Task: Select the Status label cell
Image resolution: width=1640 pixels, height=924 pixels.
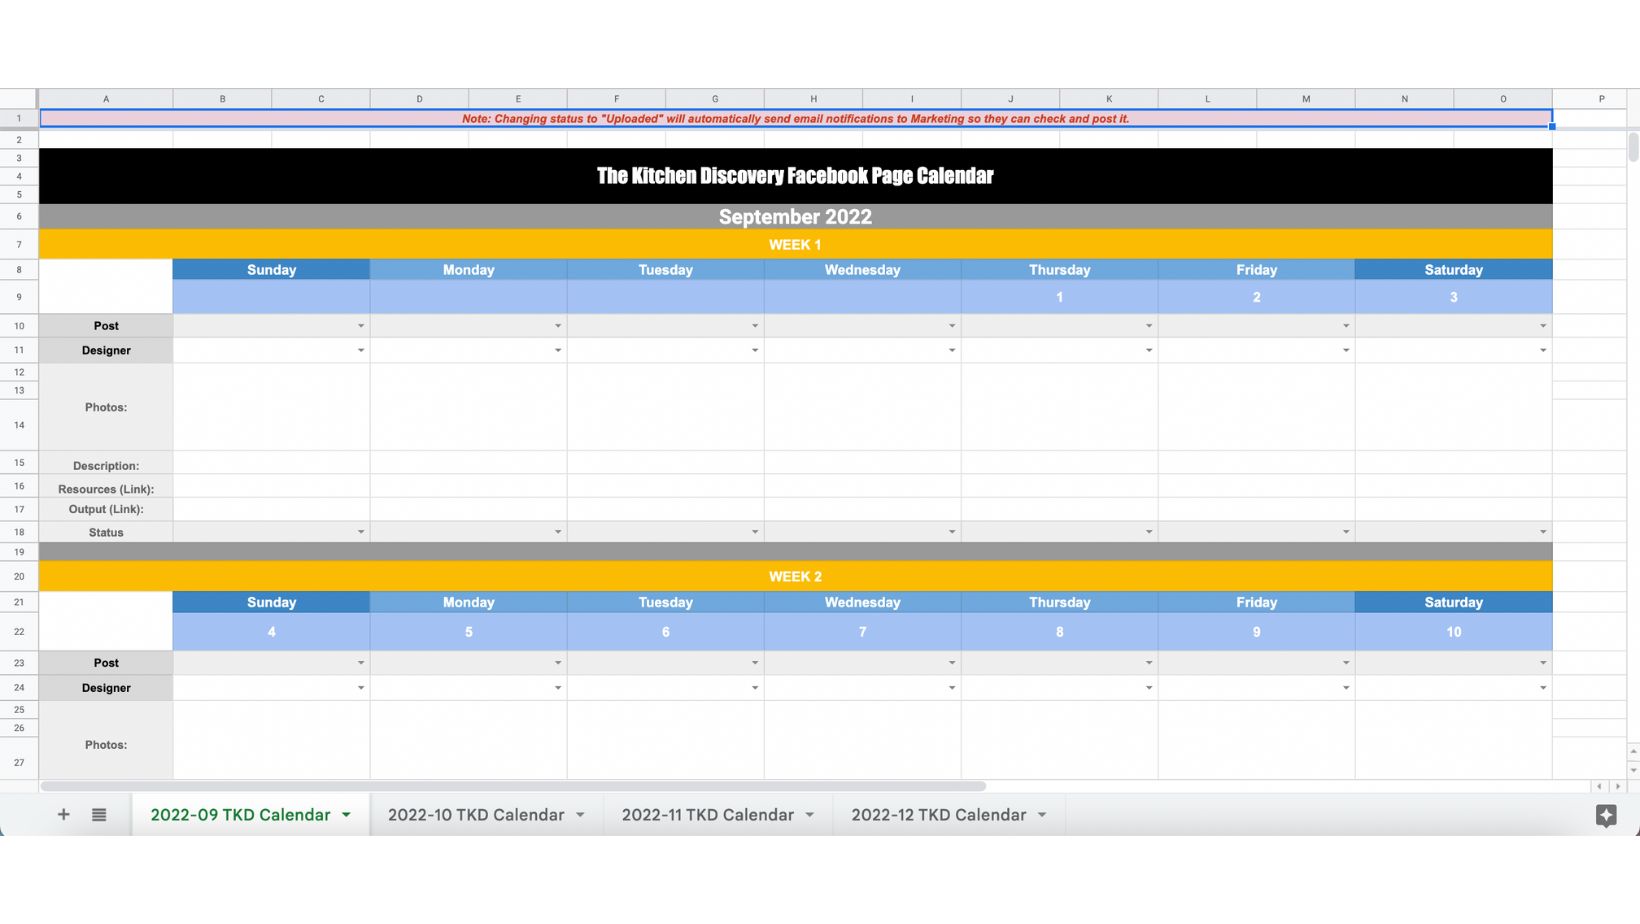Action: click(106, 532)
